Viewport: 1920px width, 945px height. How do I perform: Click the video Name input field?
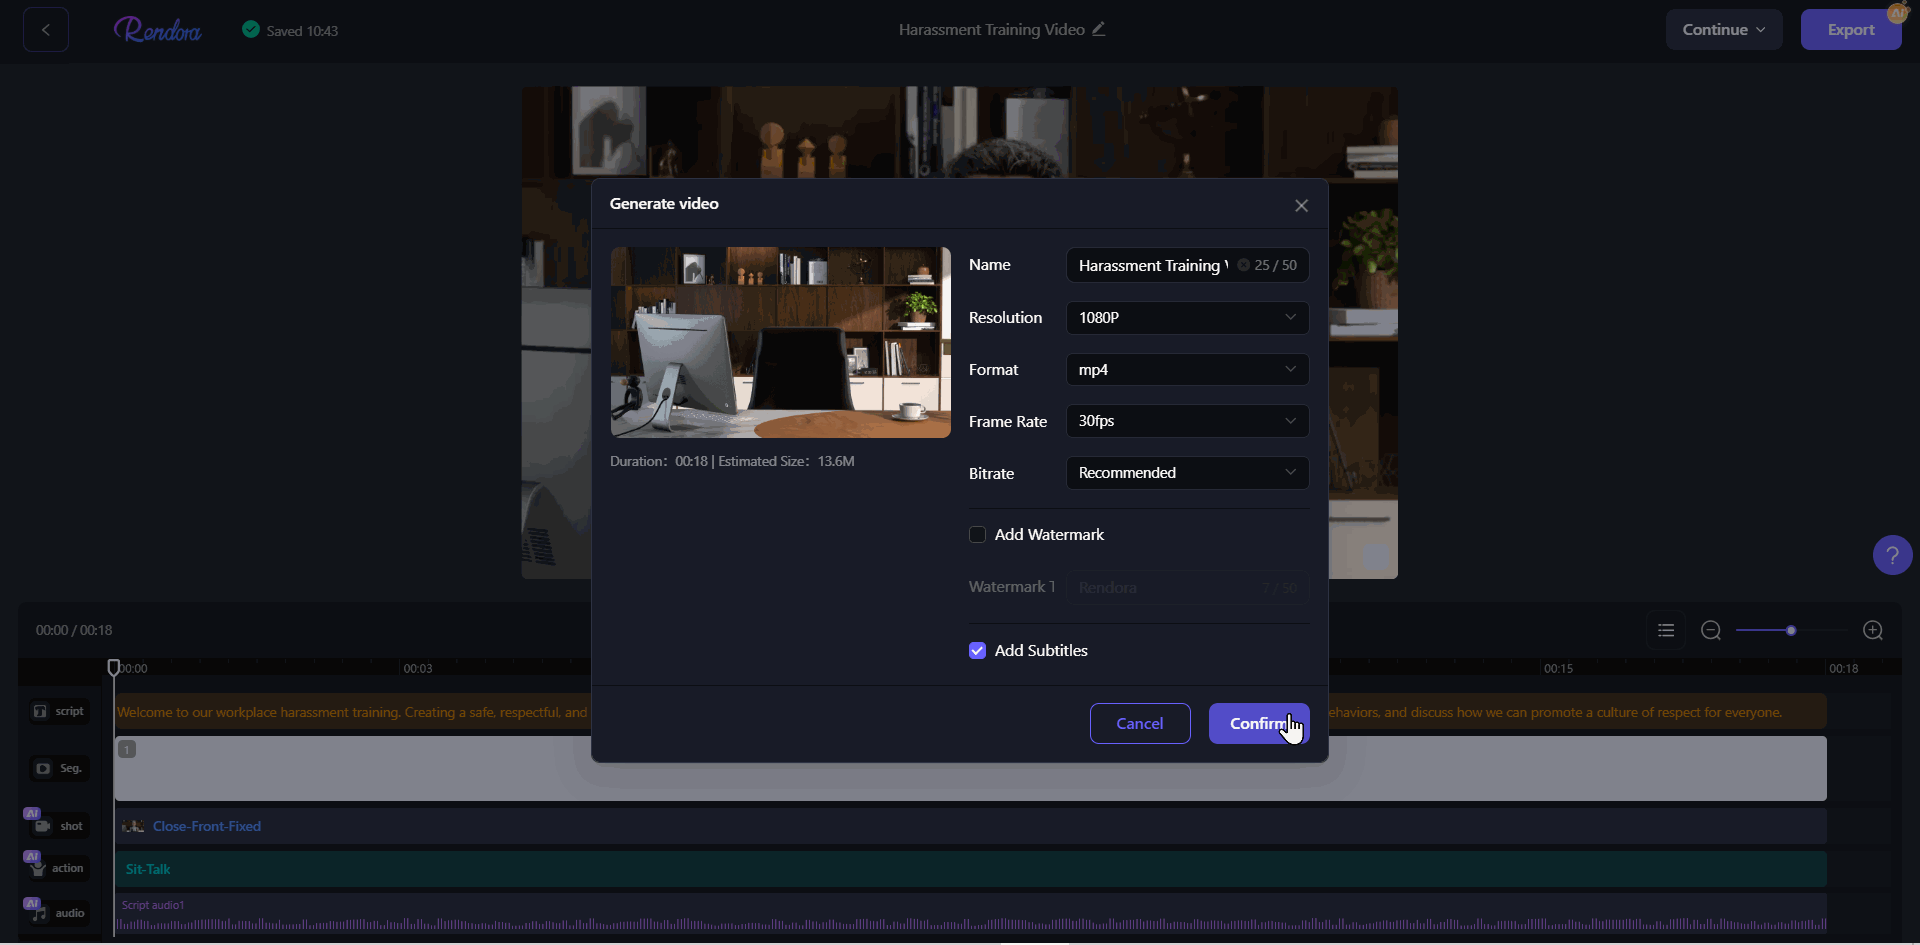1152,266
